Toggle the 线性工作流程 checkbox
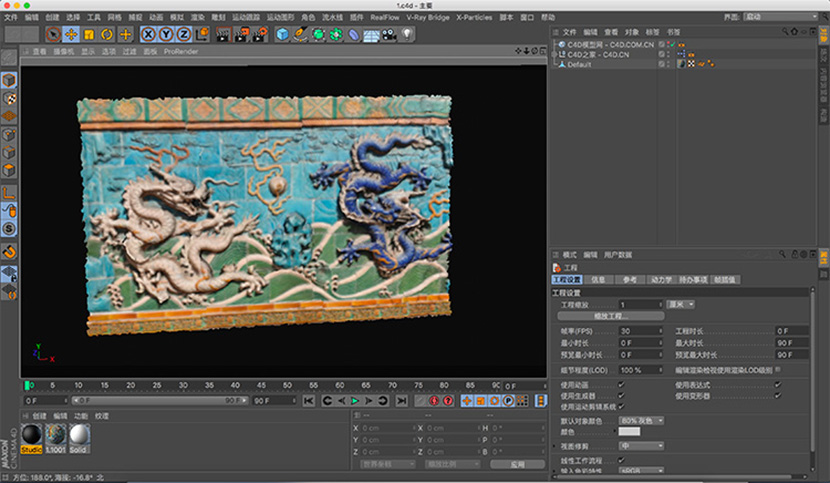The image size is (830, 483). coord(621,461)
